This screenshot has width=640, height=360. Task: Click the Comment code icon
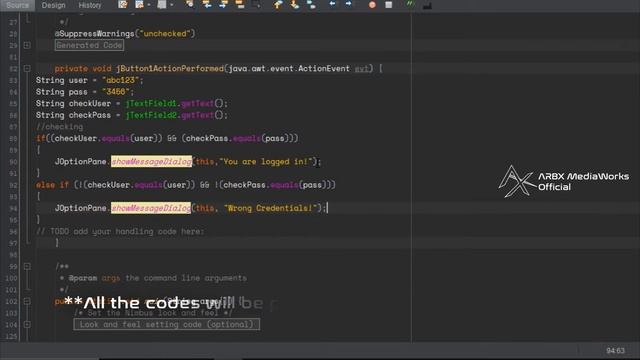[410, 5]
